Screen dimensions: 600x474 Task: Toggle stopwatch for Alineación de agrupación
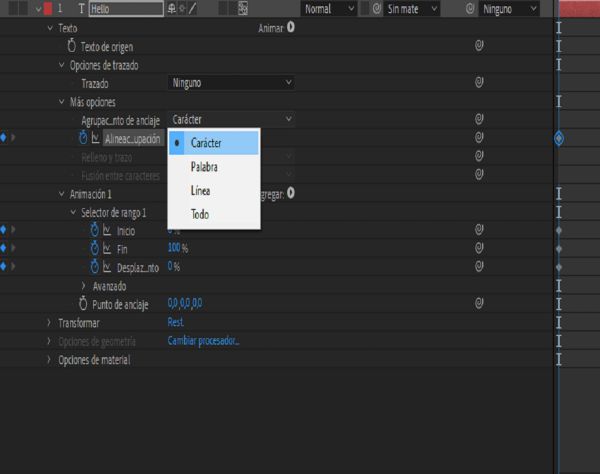pyautogui.click(x=83, y=138)
